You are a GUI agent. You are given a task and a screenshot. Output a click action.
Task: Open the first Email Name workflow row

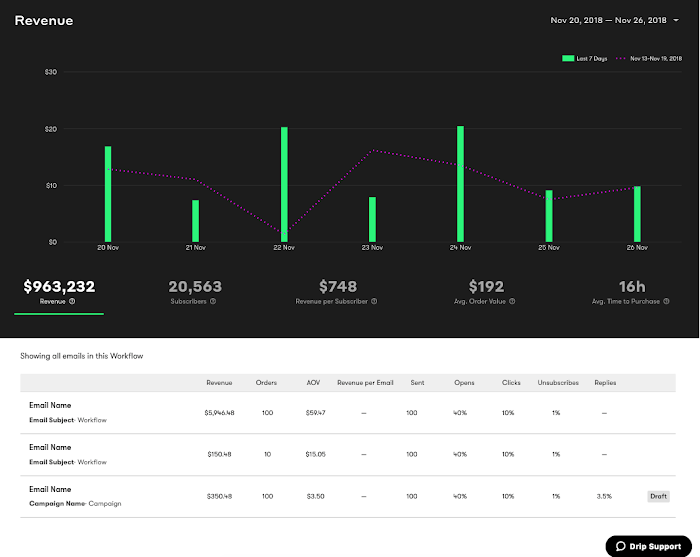point(348,413)
